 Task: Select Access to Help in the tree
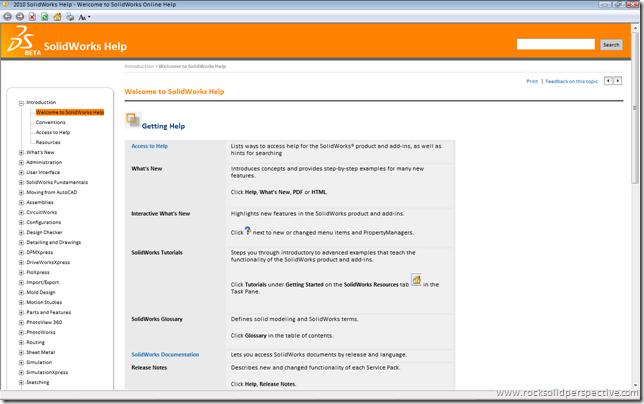pos(53,132)
